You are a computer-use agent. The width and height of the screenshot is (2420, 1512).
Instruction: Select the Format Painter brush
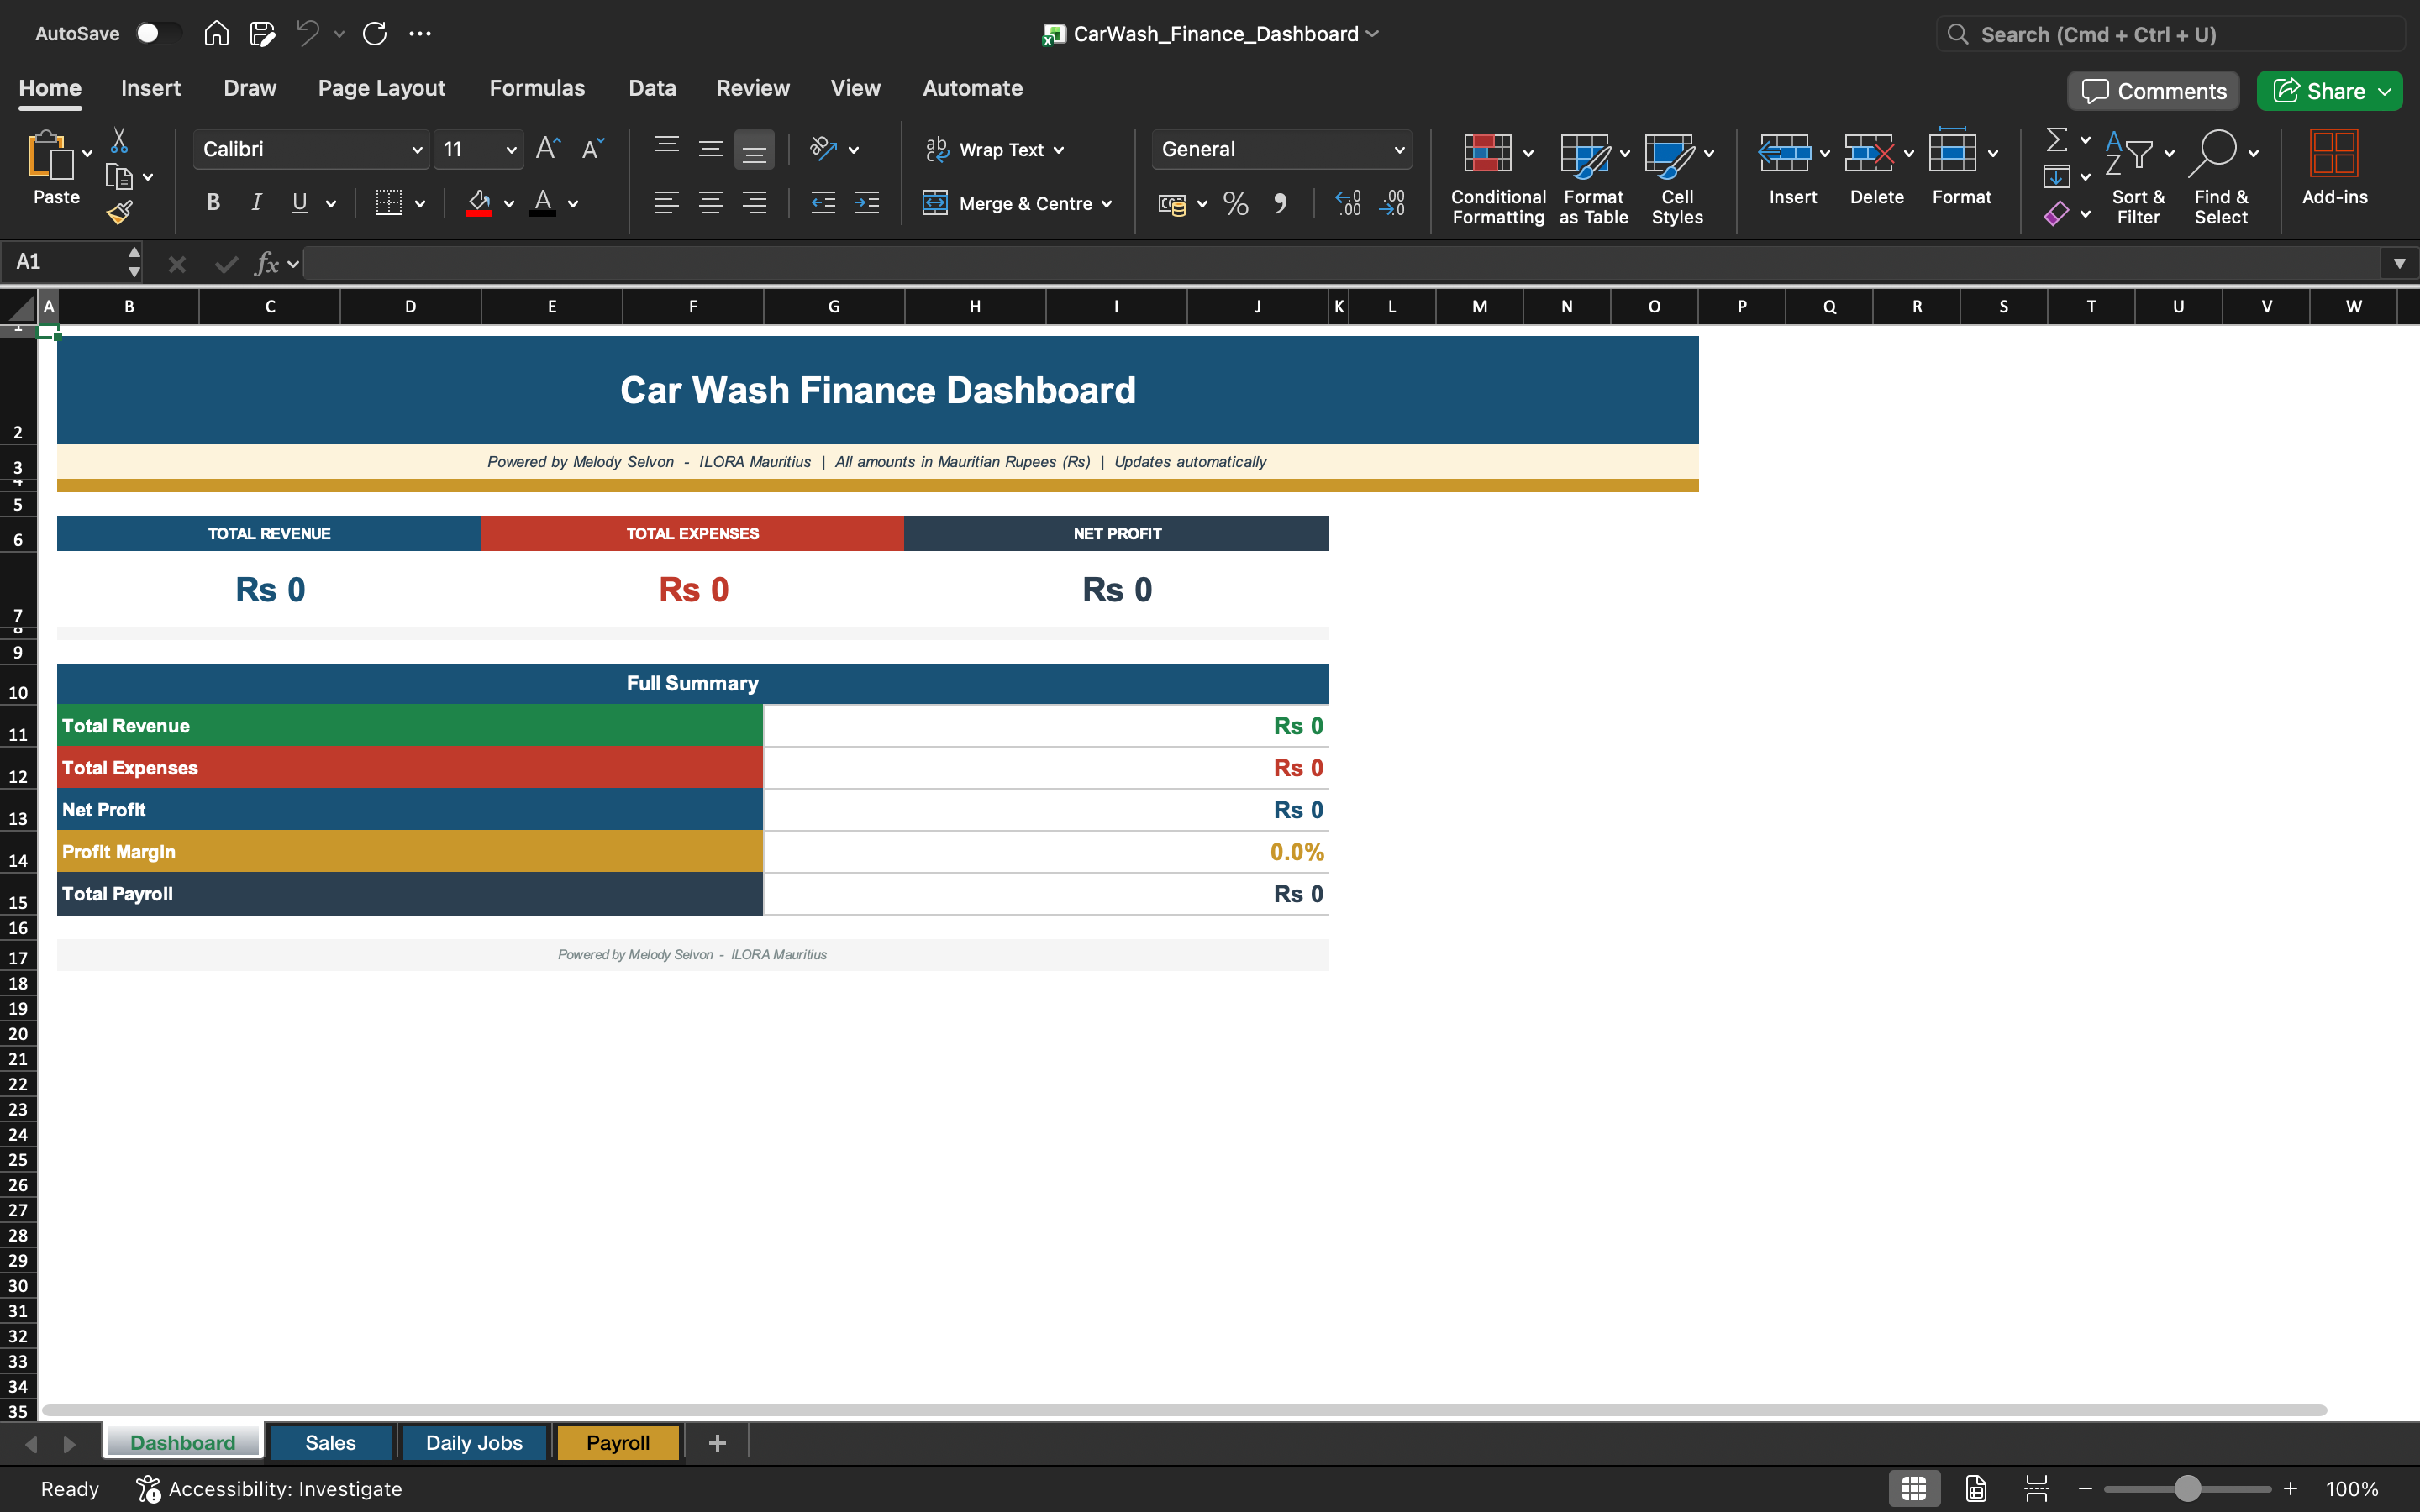[x=119, y=212]
